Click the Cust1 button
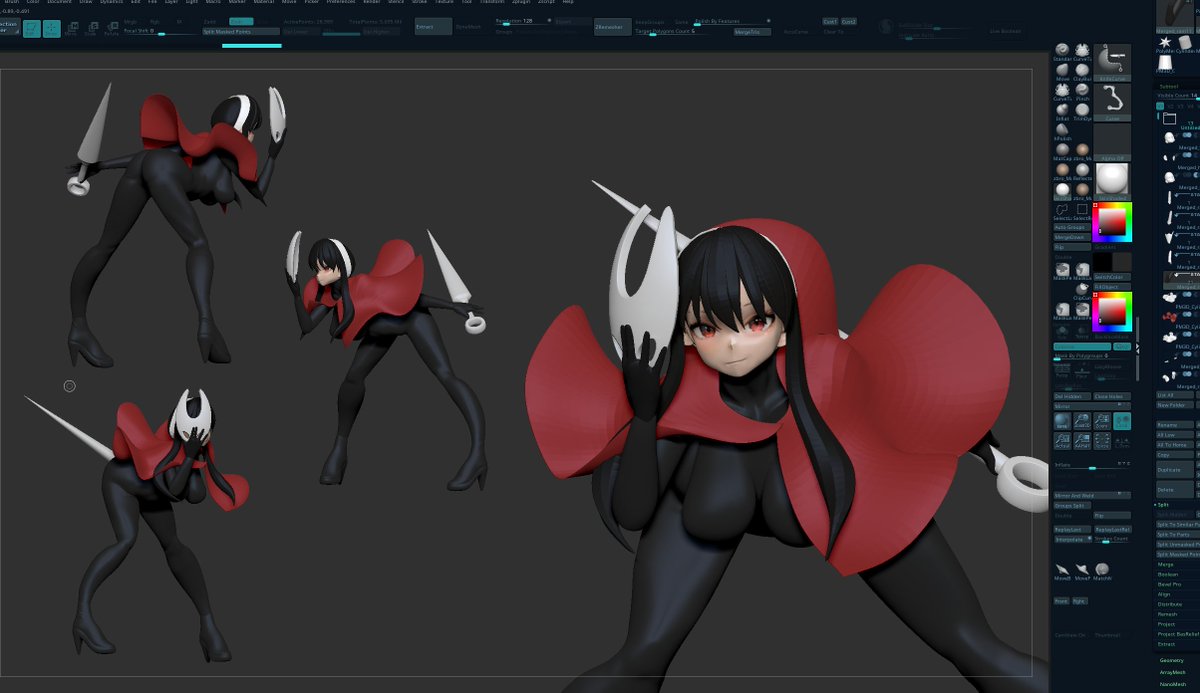 [830, 22]
